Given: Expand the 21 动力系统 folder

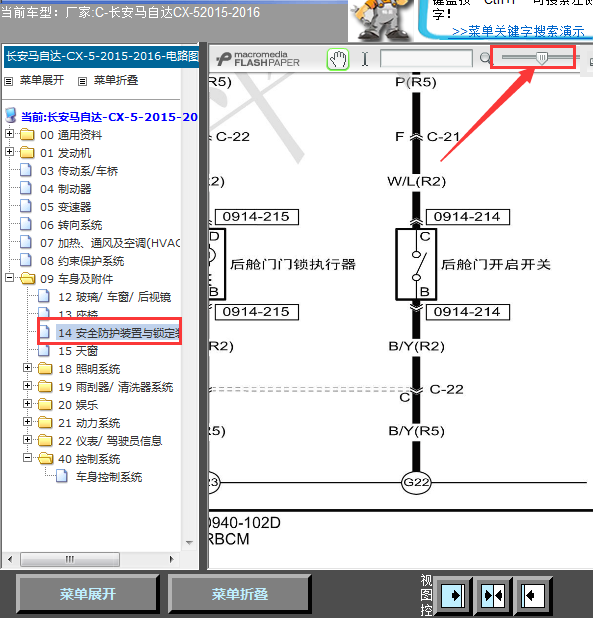Looking at the screenshot, I should [x=27, y=422].
